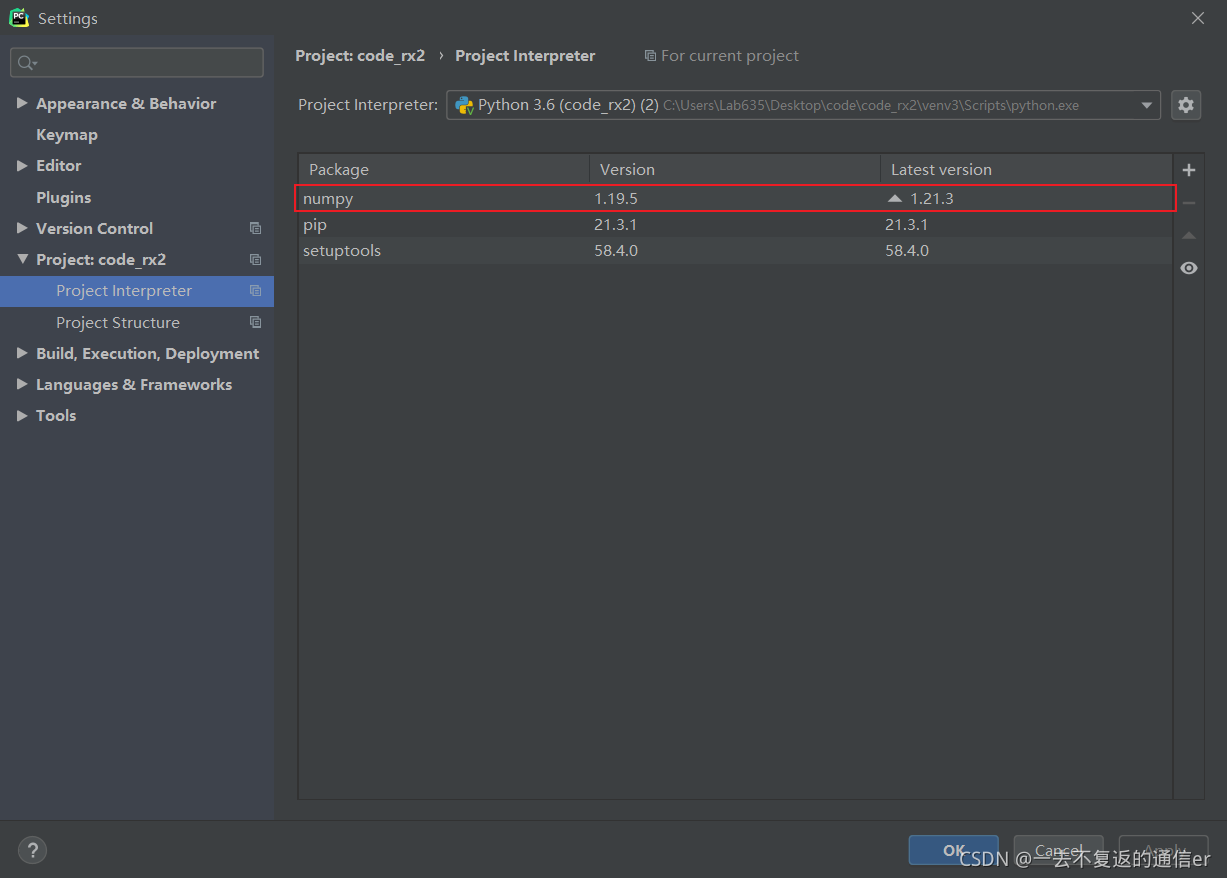Open Appearance & Behavior settings
Image resolution: width=1227 pixels, height=878 pixels.
(126, 103)
